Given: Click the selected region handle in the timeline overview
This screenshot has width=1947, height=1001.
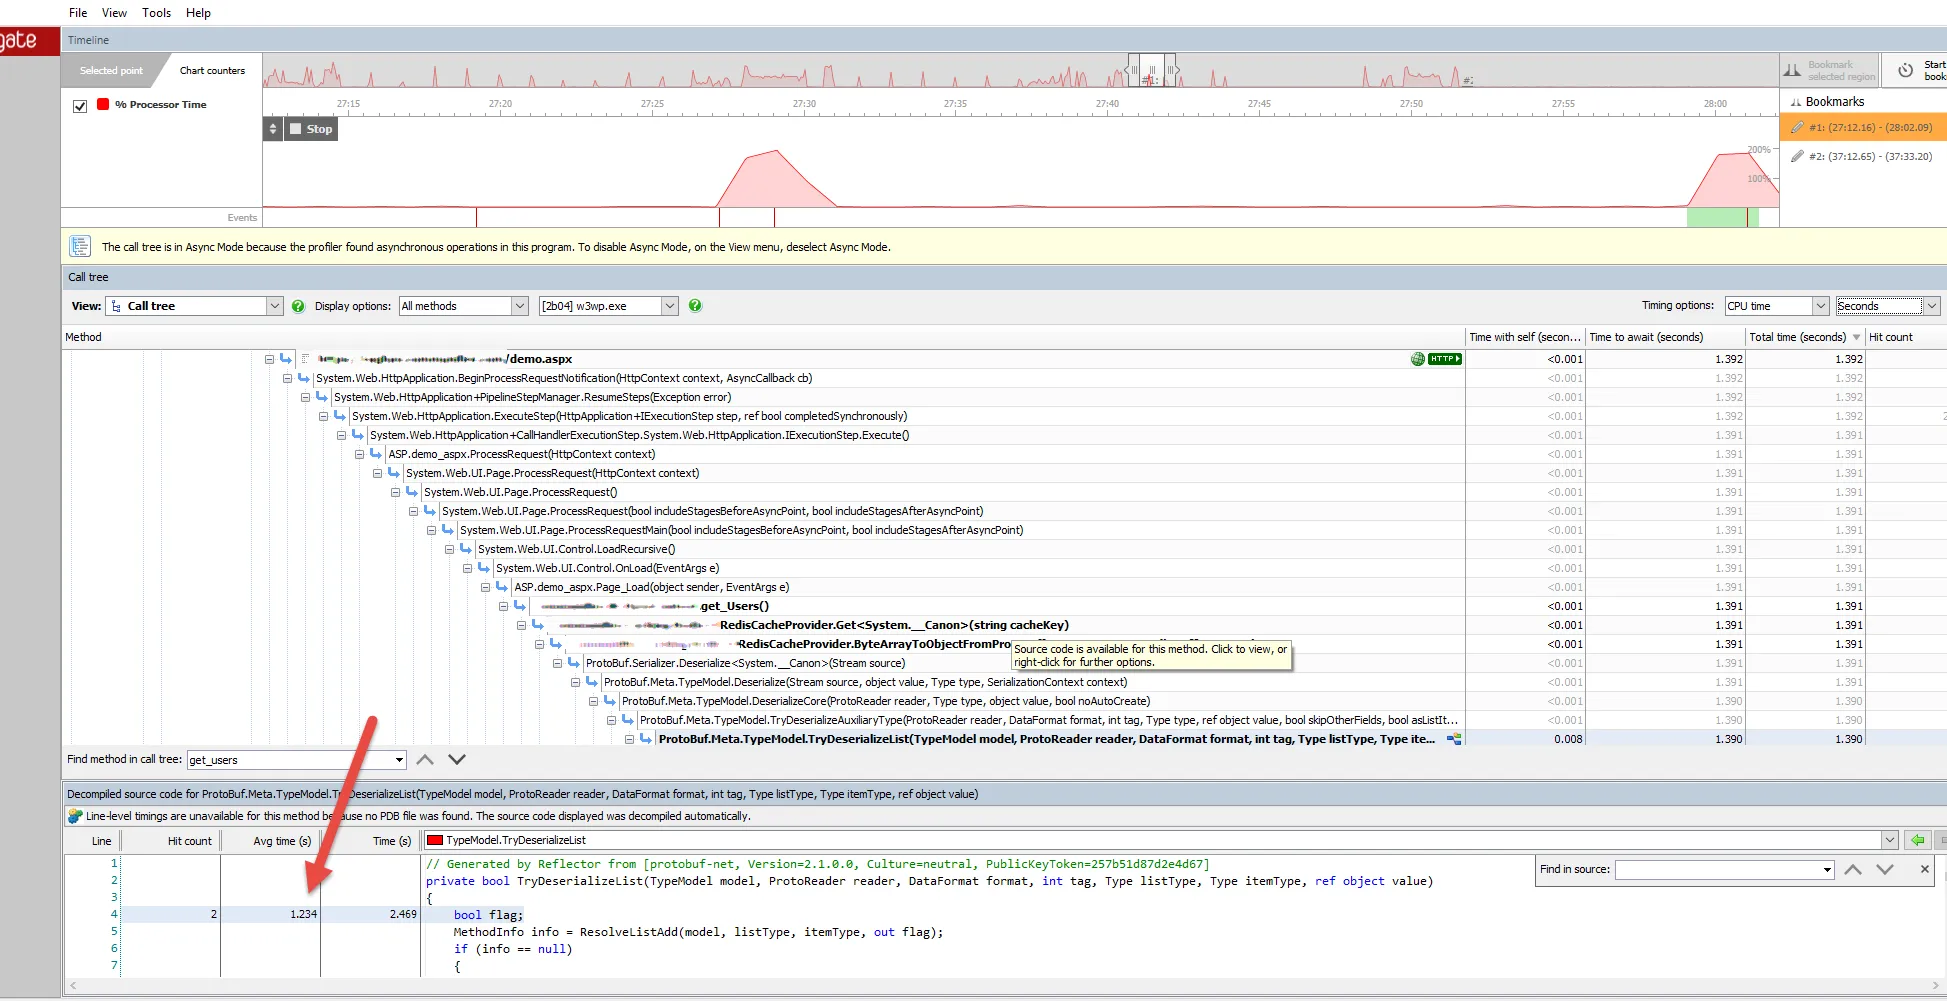Looking at the screenshot, I should coord(1152,70).
